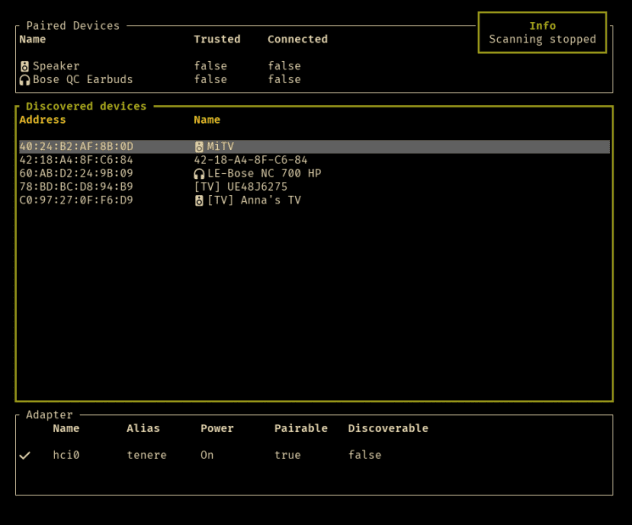
Task: Click the speaker icon next to MiTV
Action: pos(199,147)
